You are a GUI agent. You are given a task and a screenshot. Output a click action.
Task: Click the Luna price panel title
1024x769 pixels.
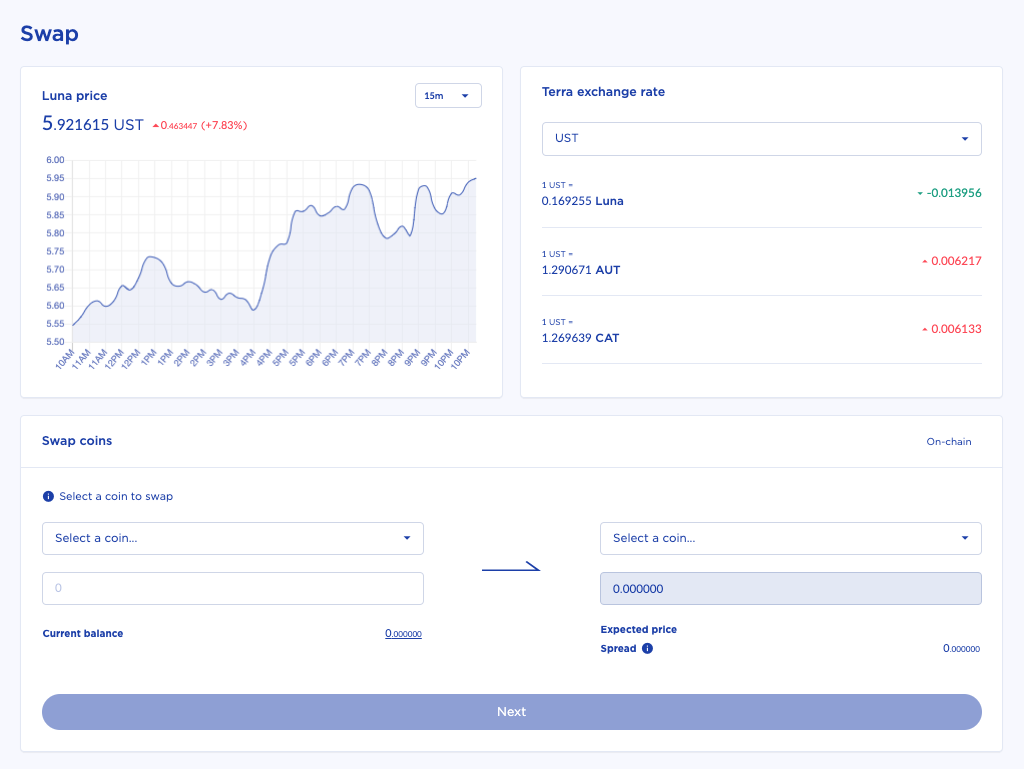coord(74,95)
